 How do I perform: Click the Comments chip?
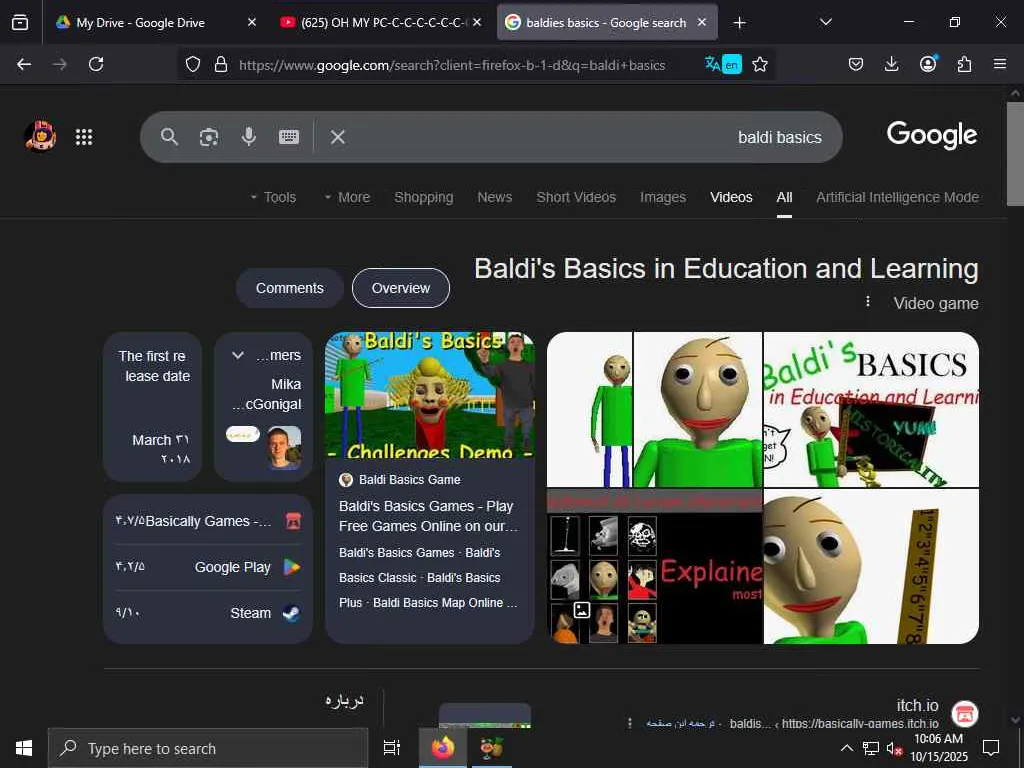(289, 288)
